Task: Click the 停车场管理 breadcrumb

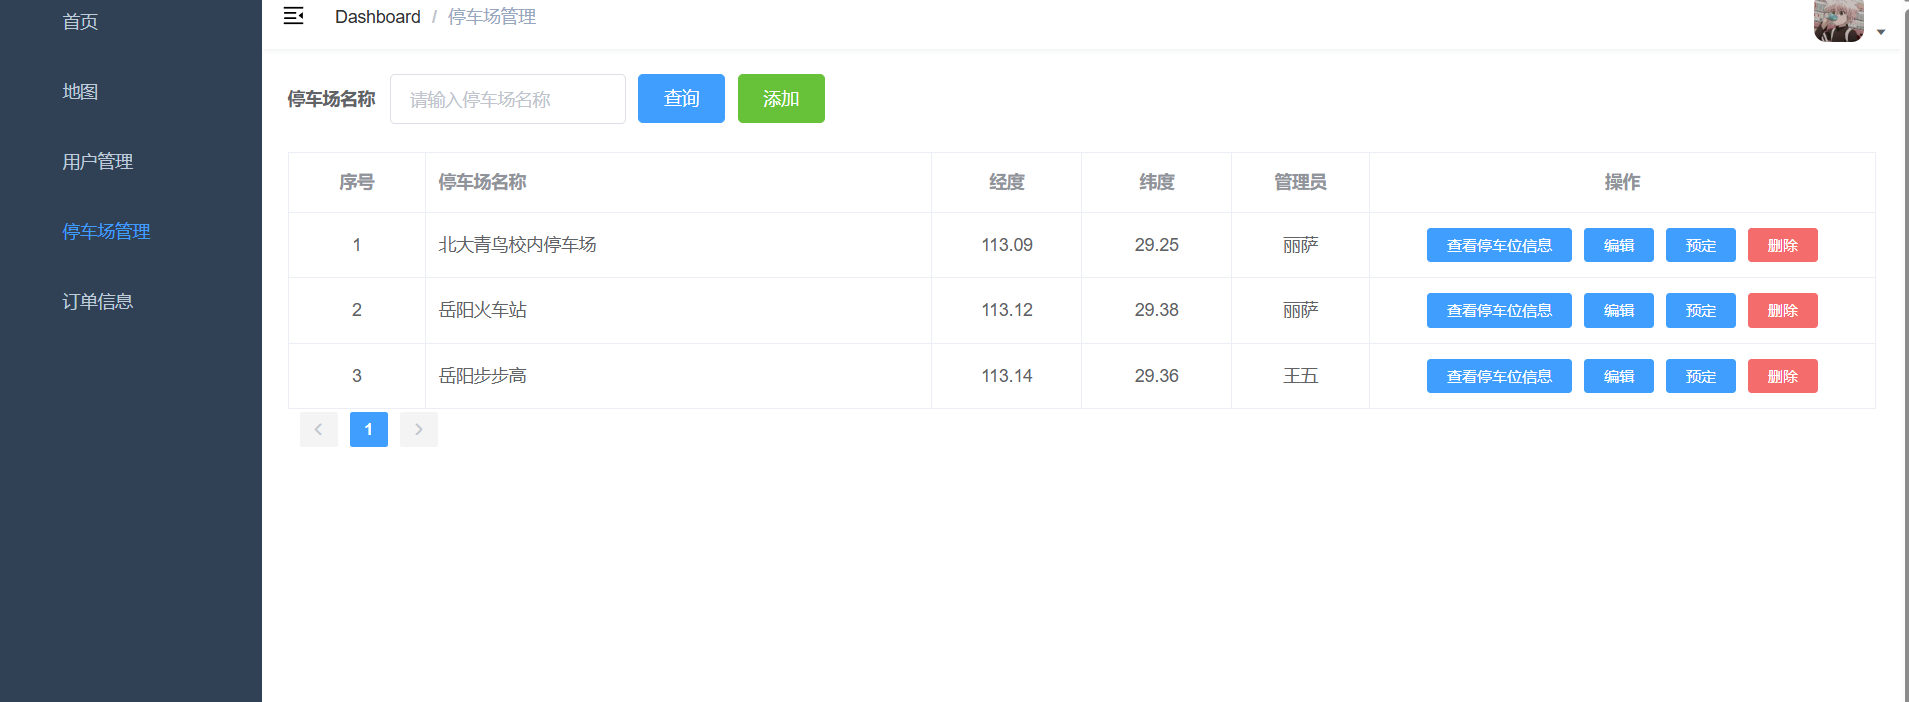Action: 491,17
